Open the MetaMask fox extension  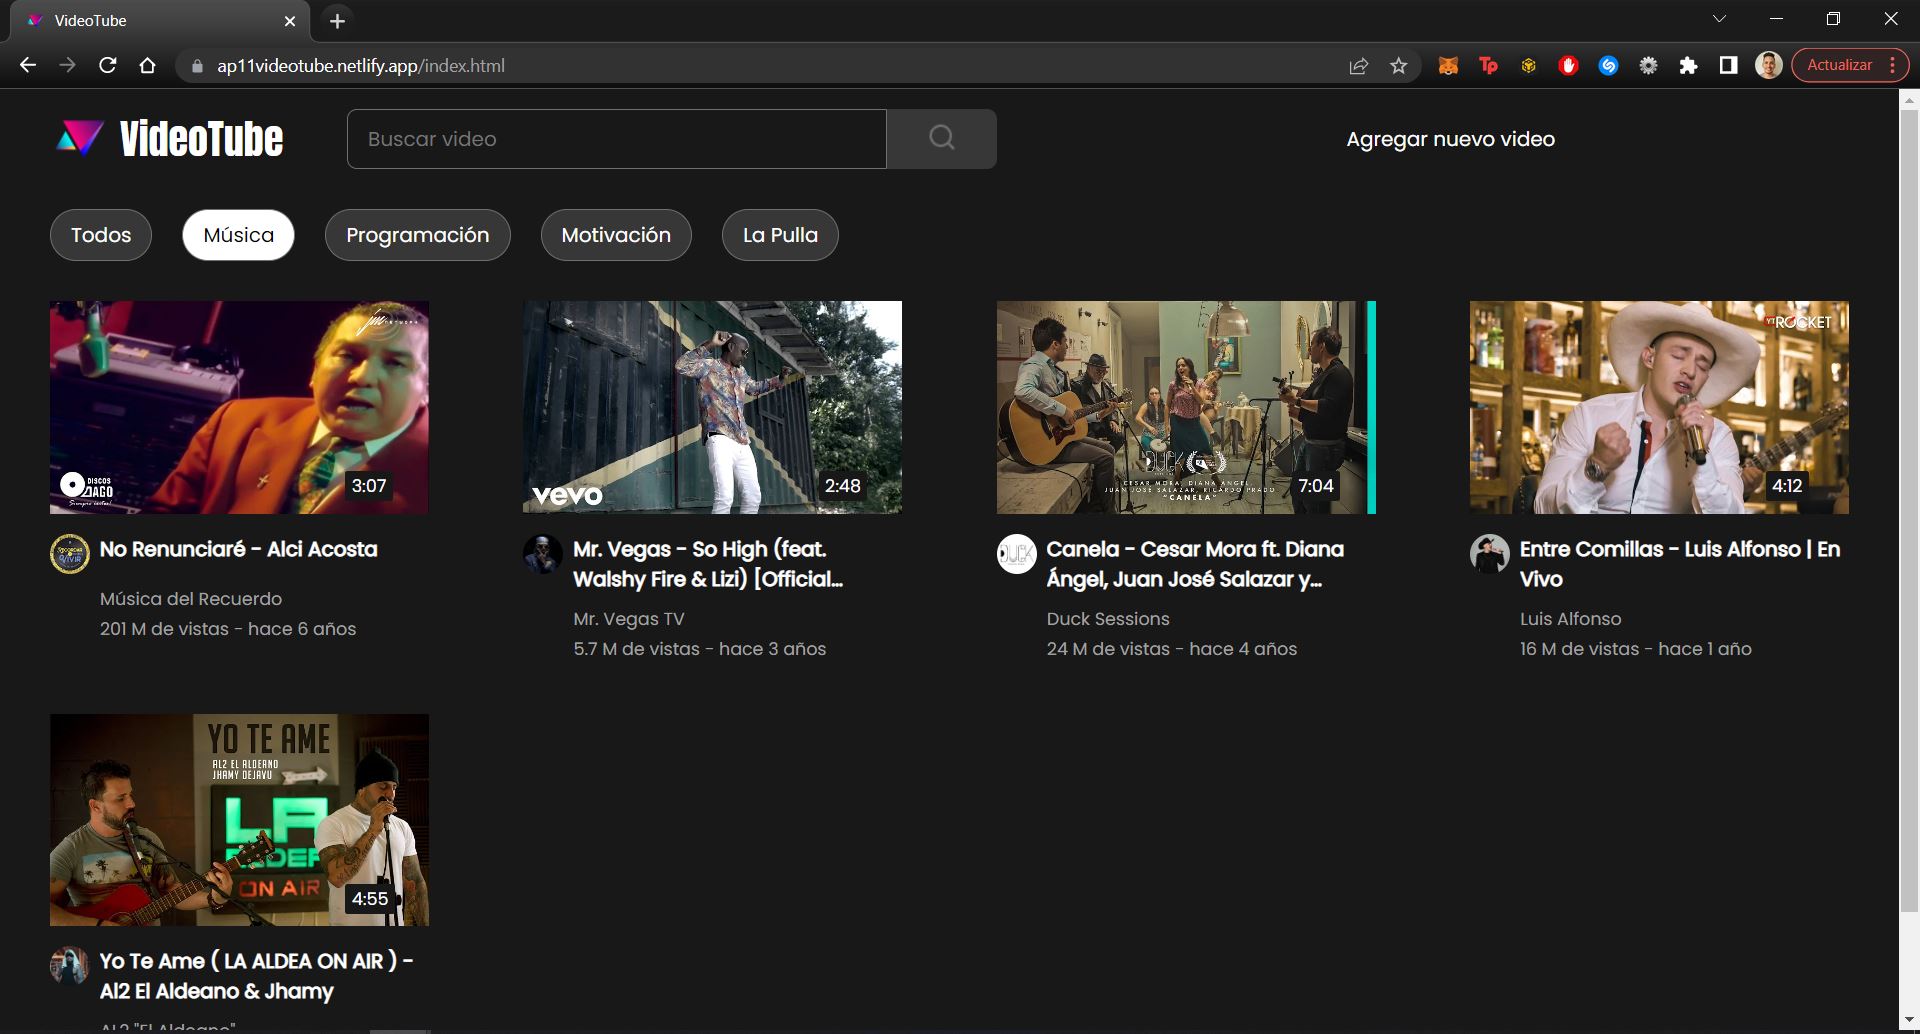point(1448,66)
